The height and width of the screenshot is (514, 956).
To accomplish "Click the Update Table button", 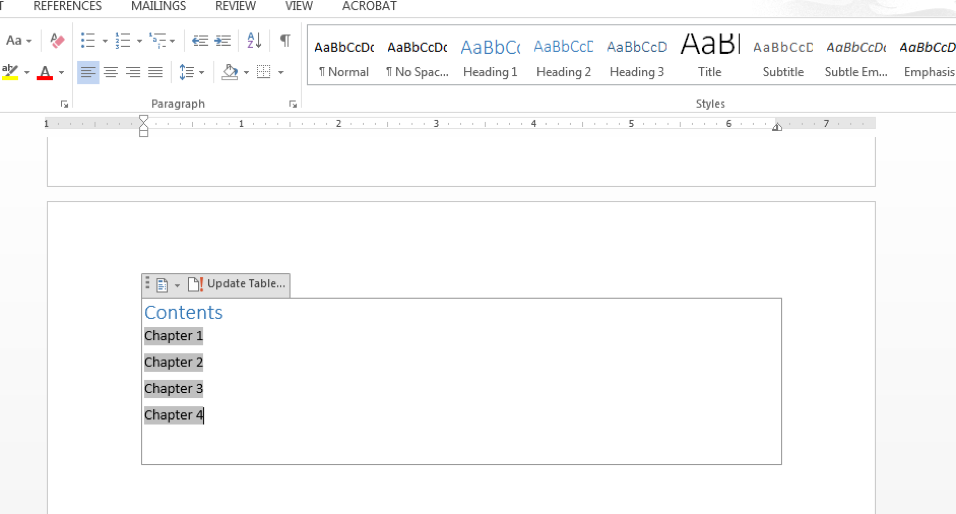I will [x=238, y=284].
